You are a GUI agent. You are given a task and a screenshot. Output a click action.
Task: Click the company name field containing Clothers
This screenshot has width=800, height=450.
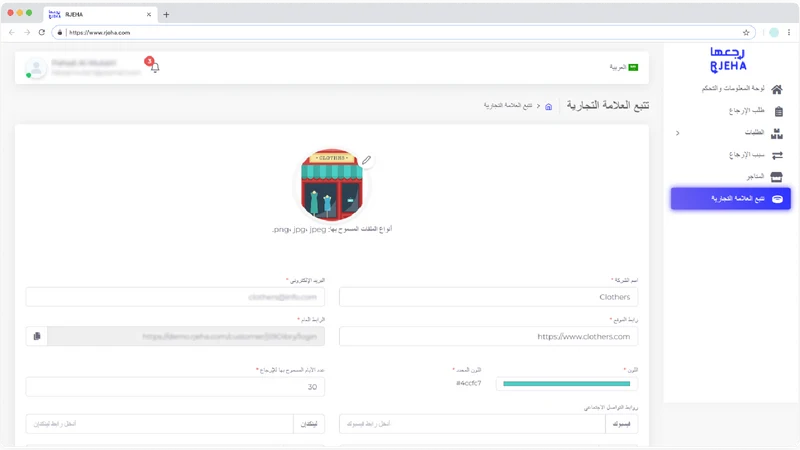click(x=488, y=297)
